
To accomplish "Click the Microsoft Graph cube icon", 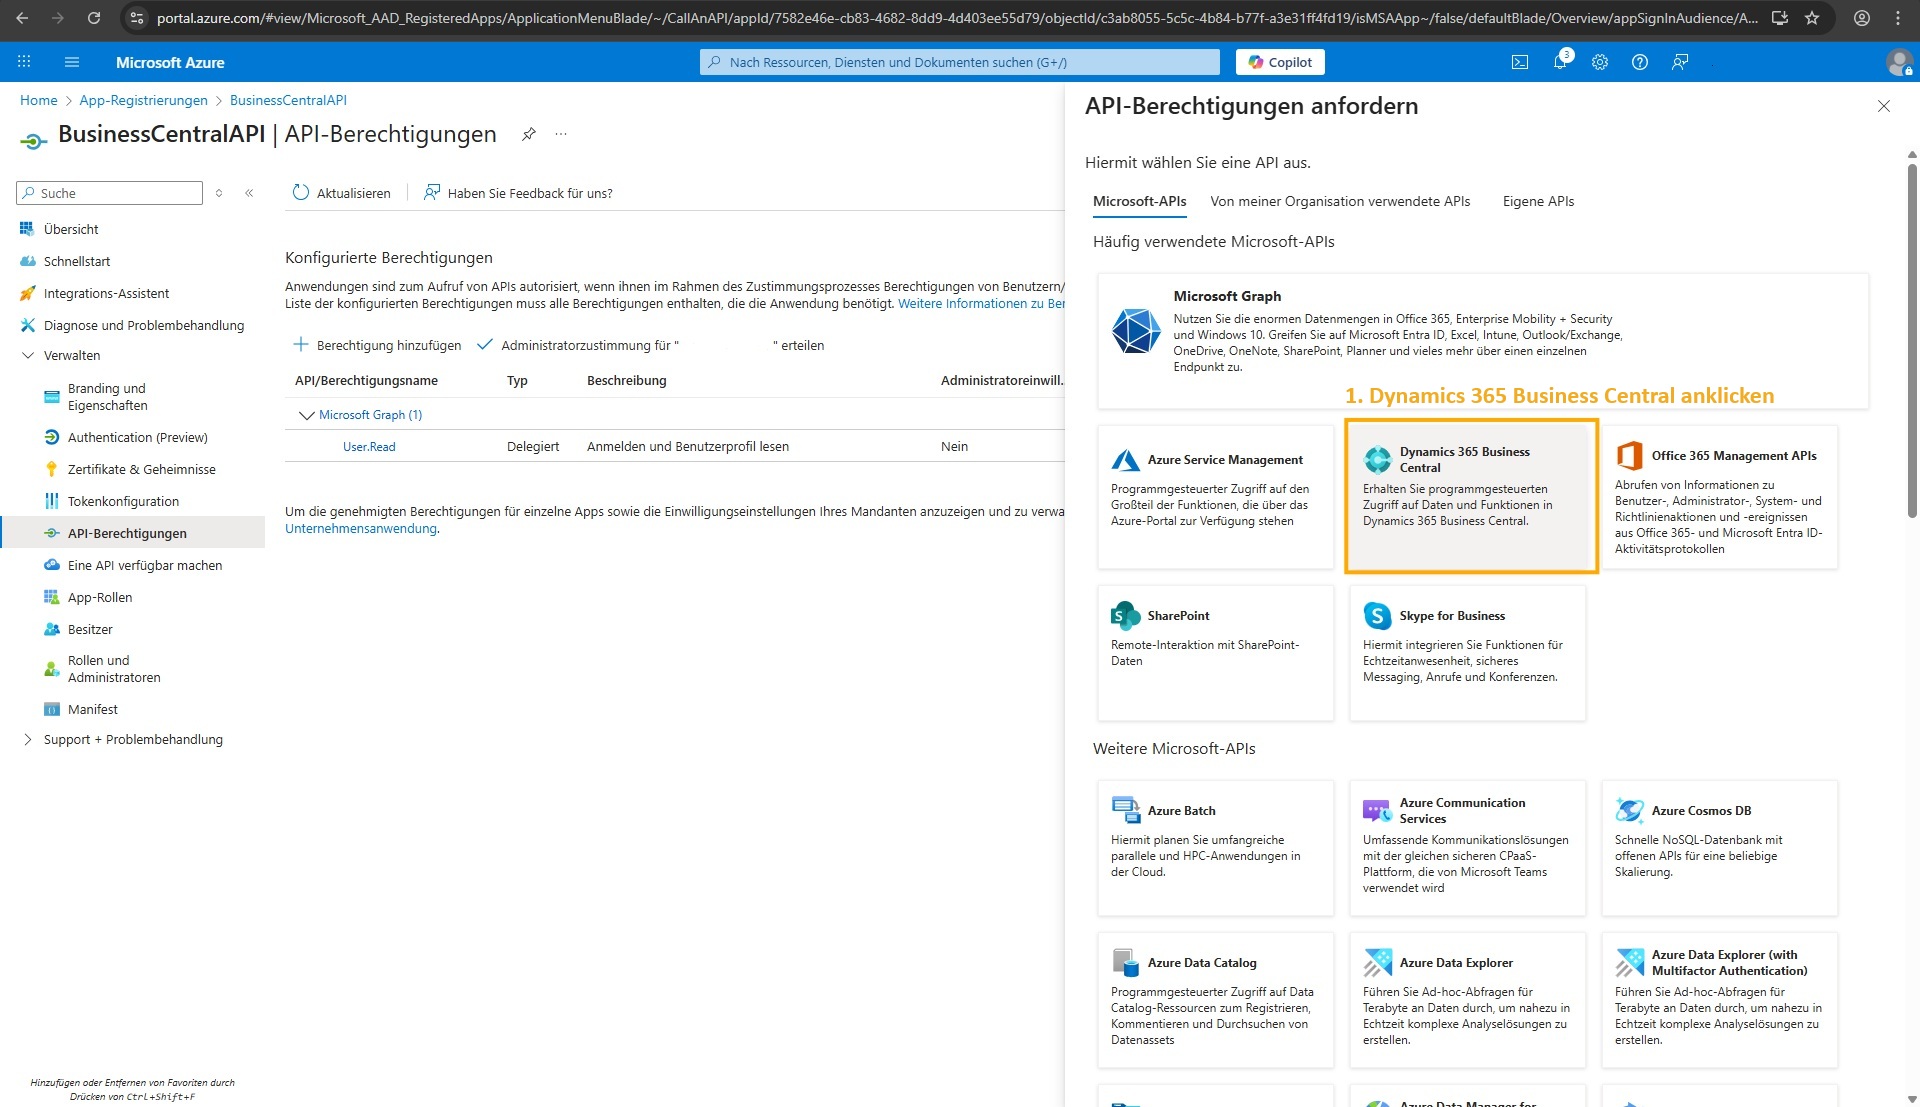I will tap(1137, 331).
